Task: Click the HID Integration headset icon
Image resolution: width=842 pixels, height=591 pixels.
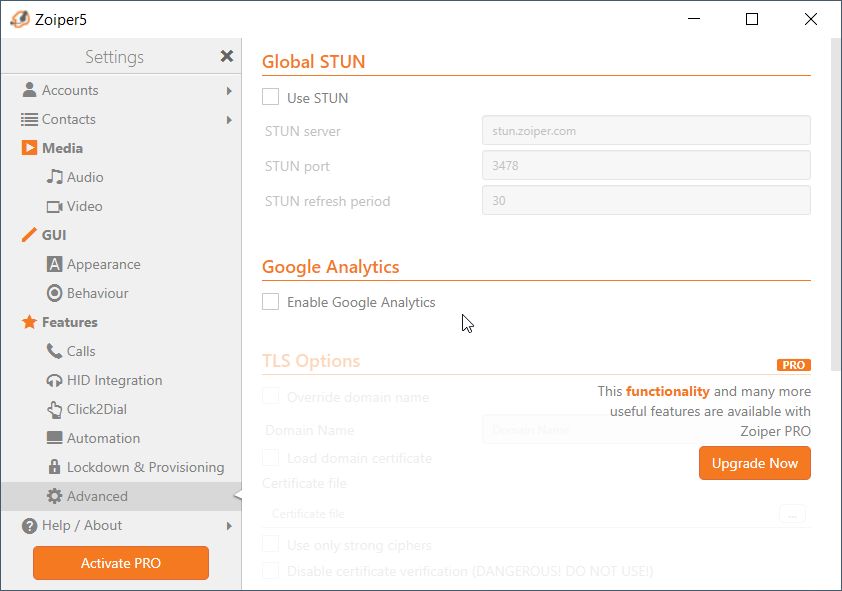Action: (54, 381)
